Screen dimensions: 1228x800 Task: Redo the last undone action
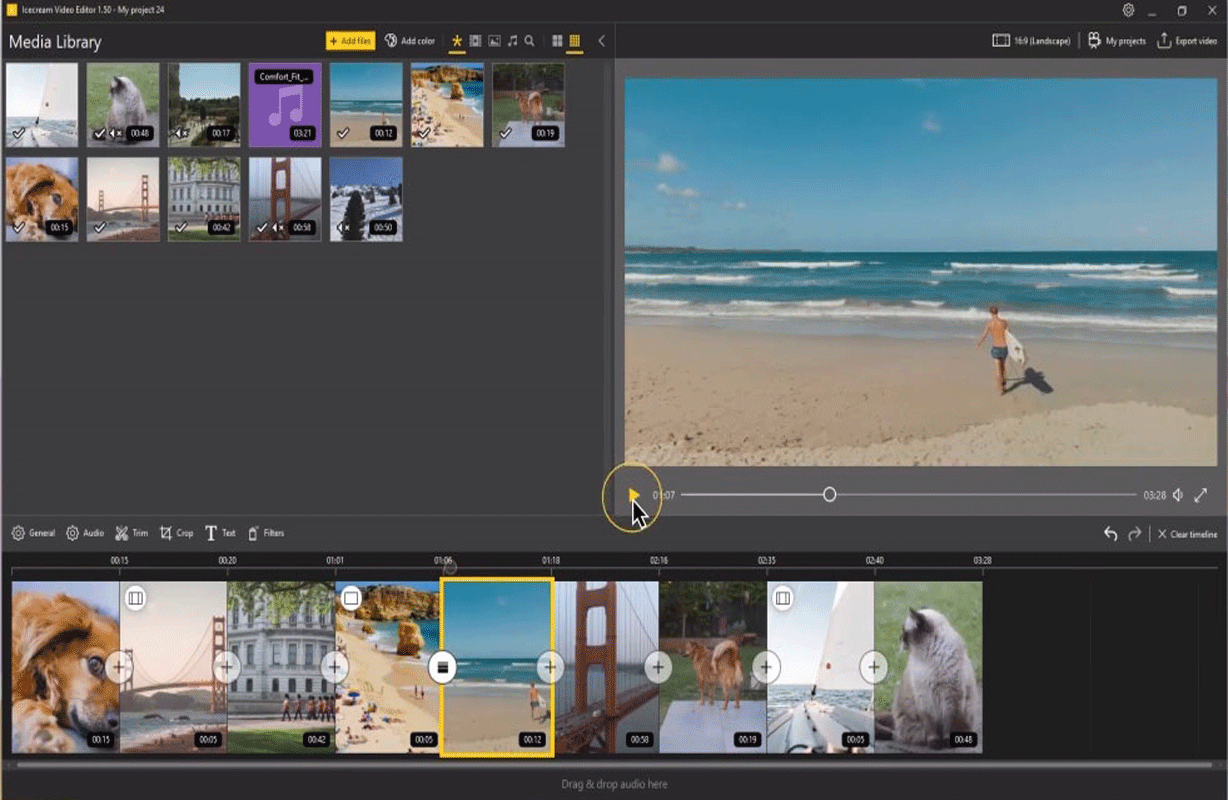click(1134, 534)
